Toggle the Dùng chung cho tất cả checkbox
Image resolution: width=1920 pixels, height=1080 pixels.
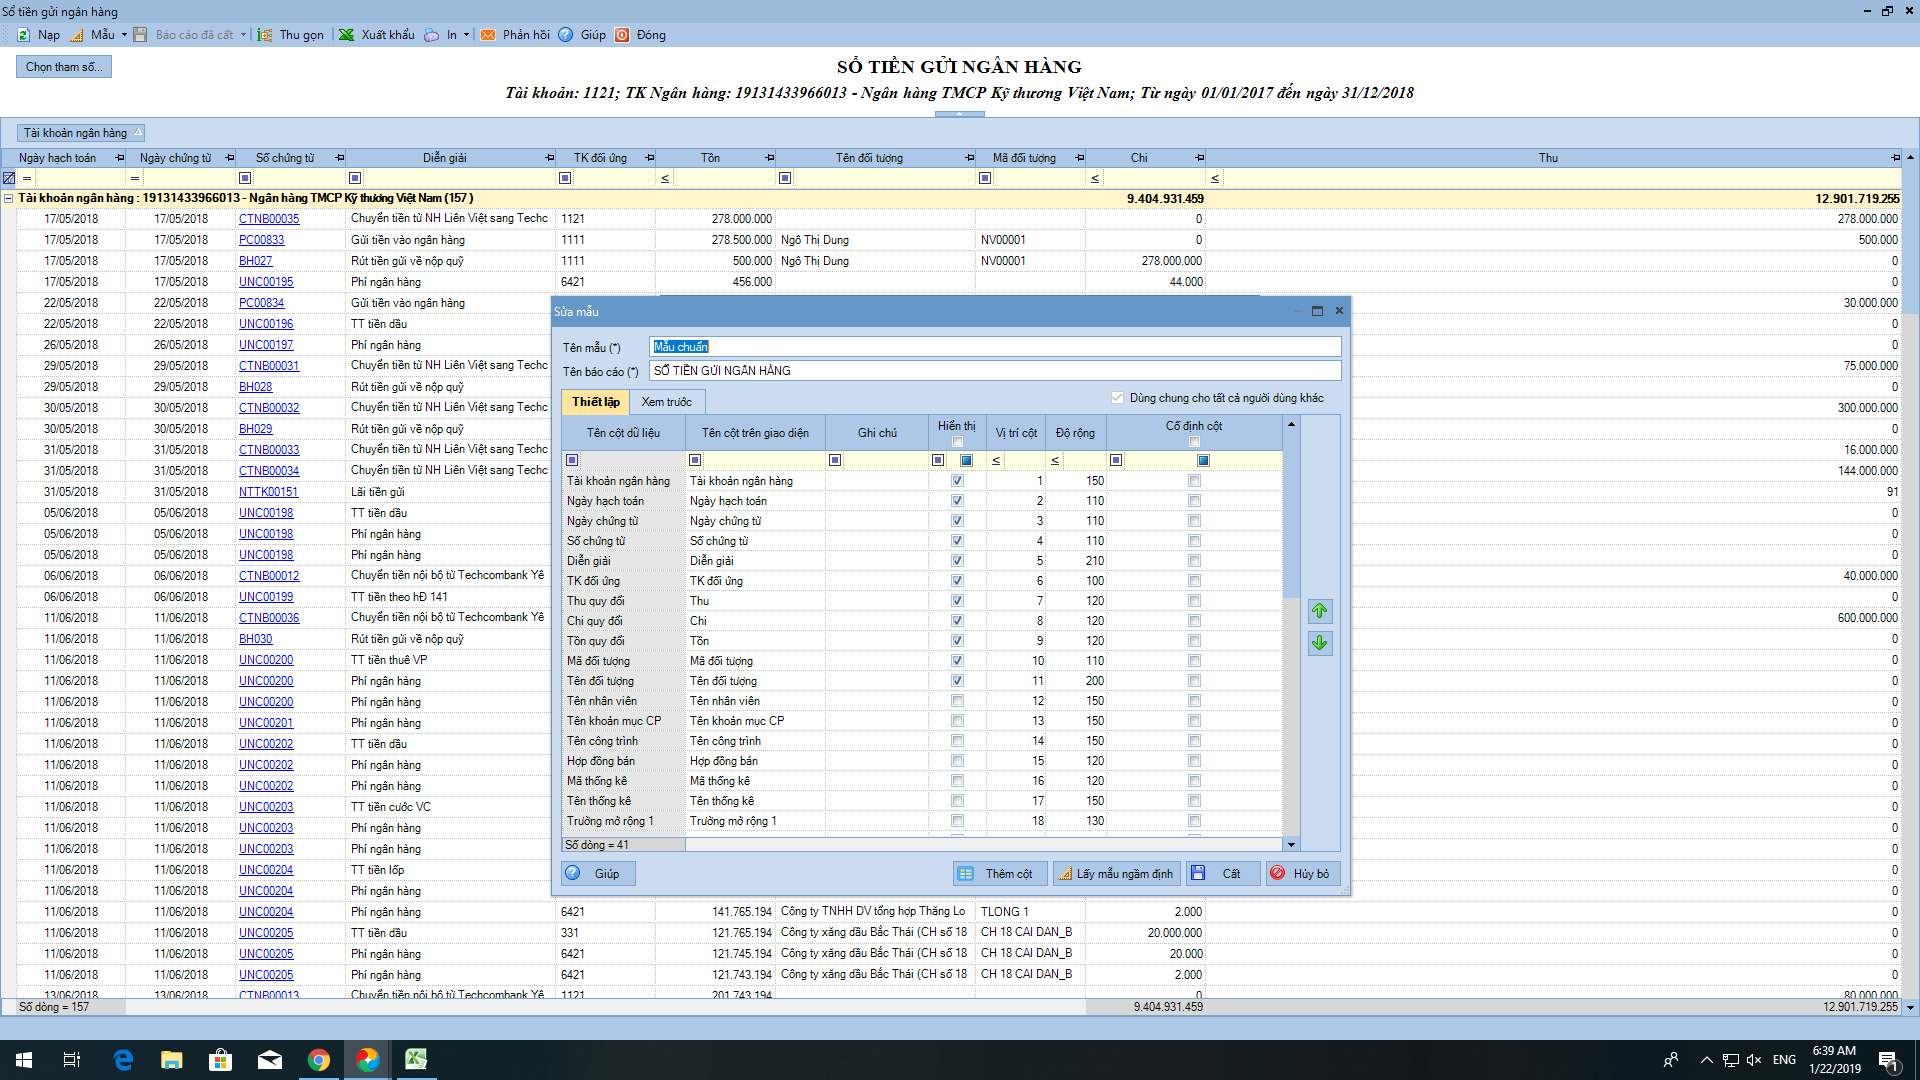pyautogui.click(x=1117, y=398)
